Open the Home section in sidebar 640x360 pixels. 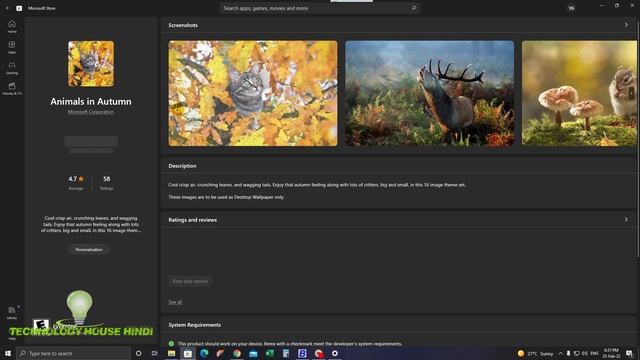(12, 26)
